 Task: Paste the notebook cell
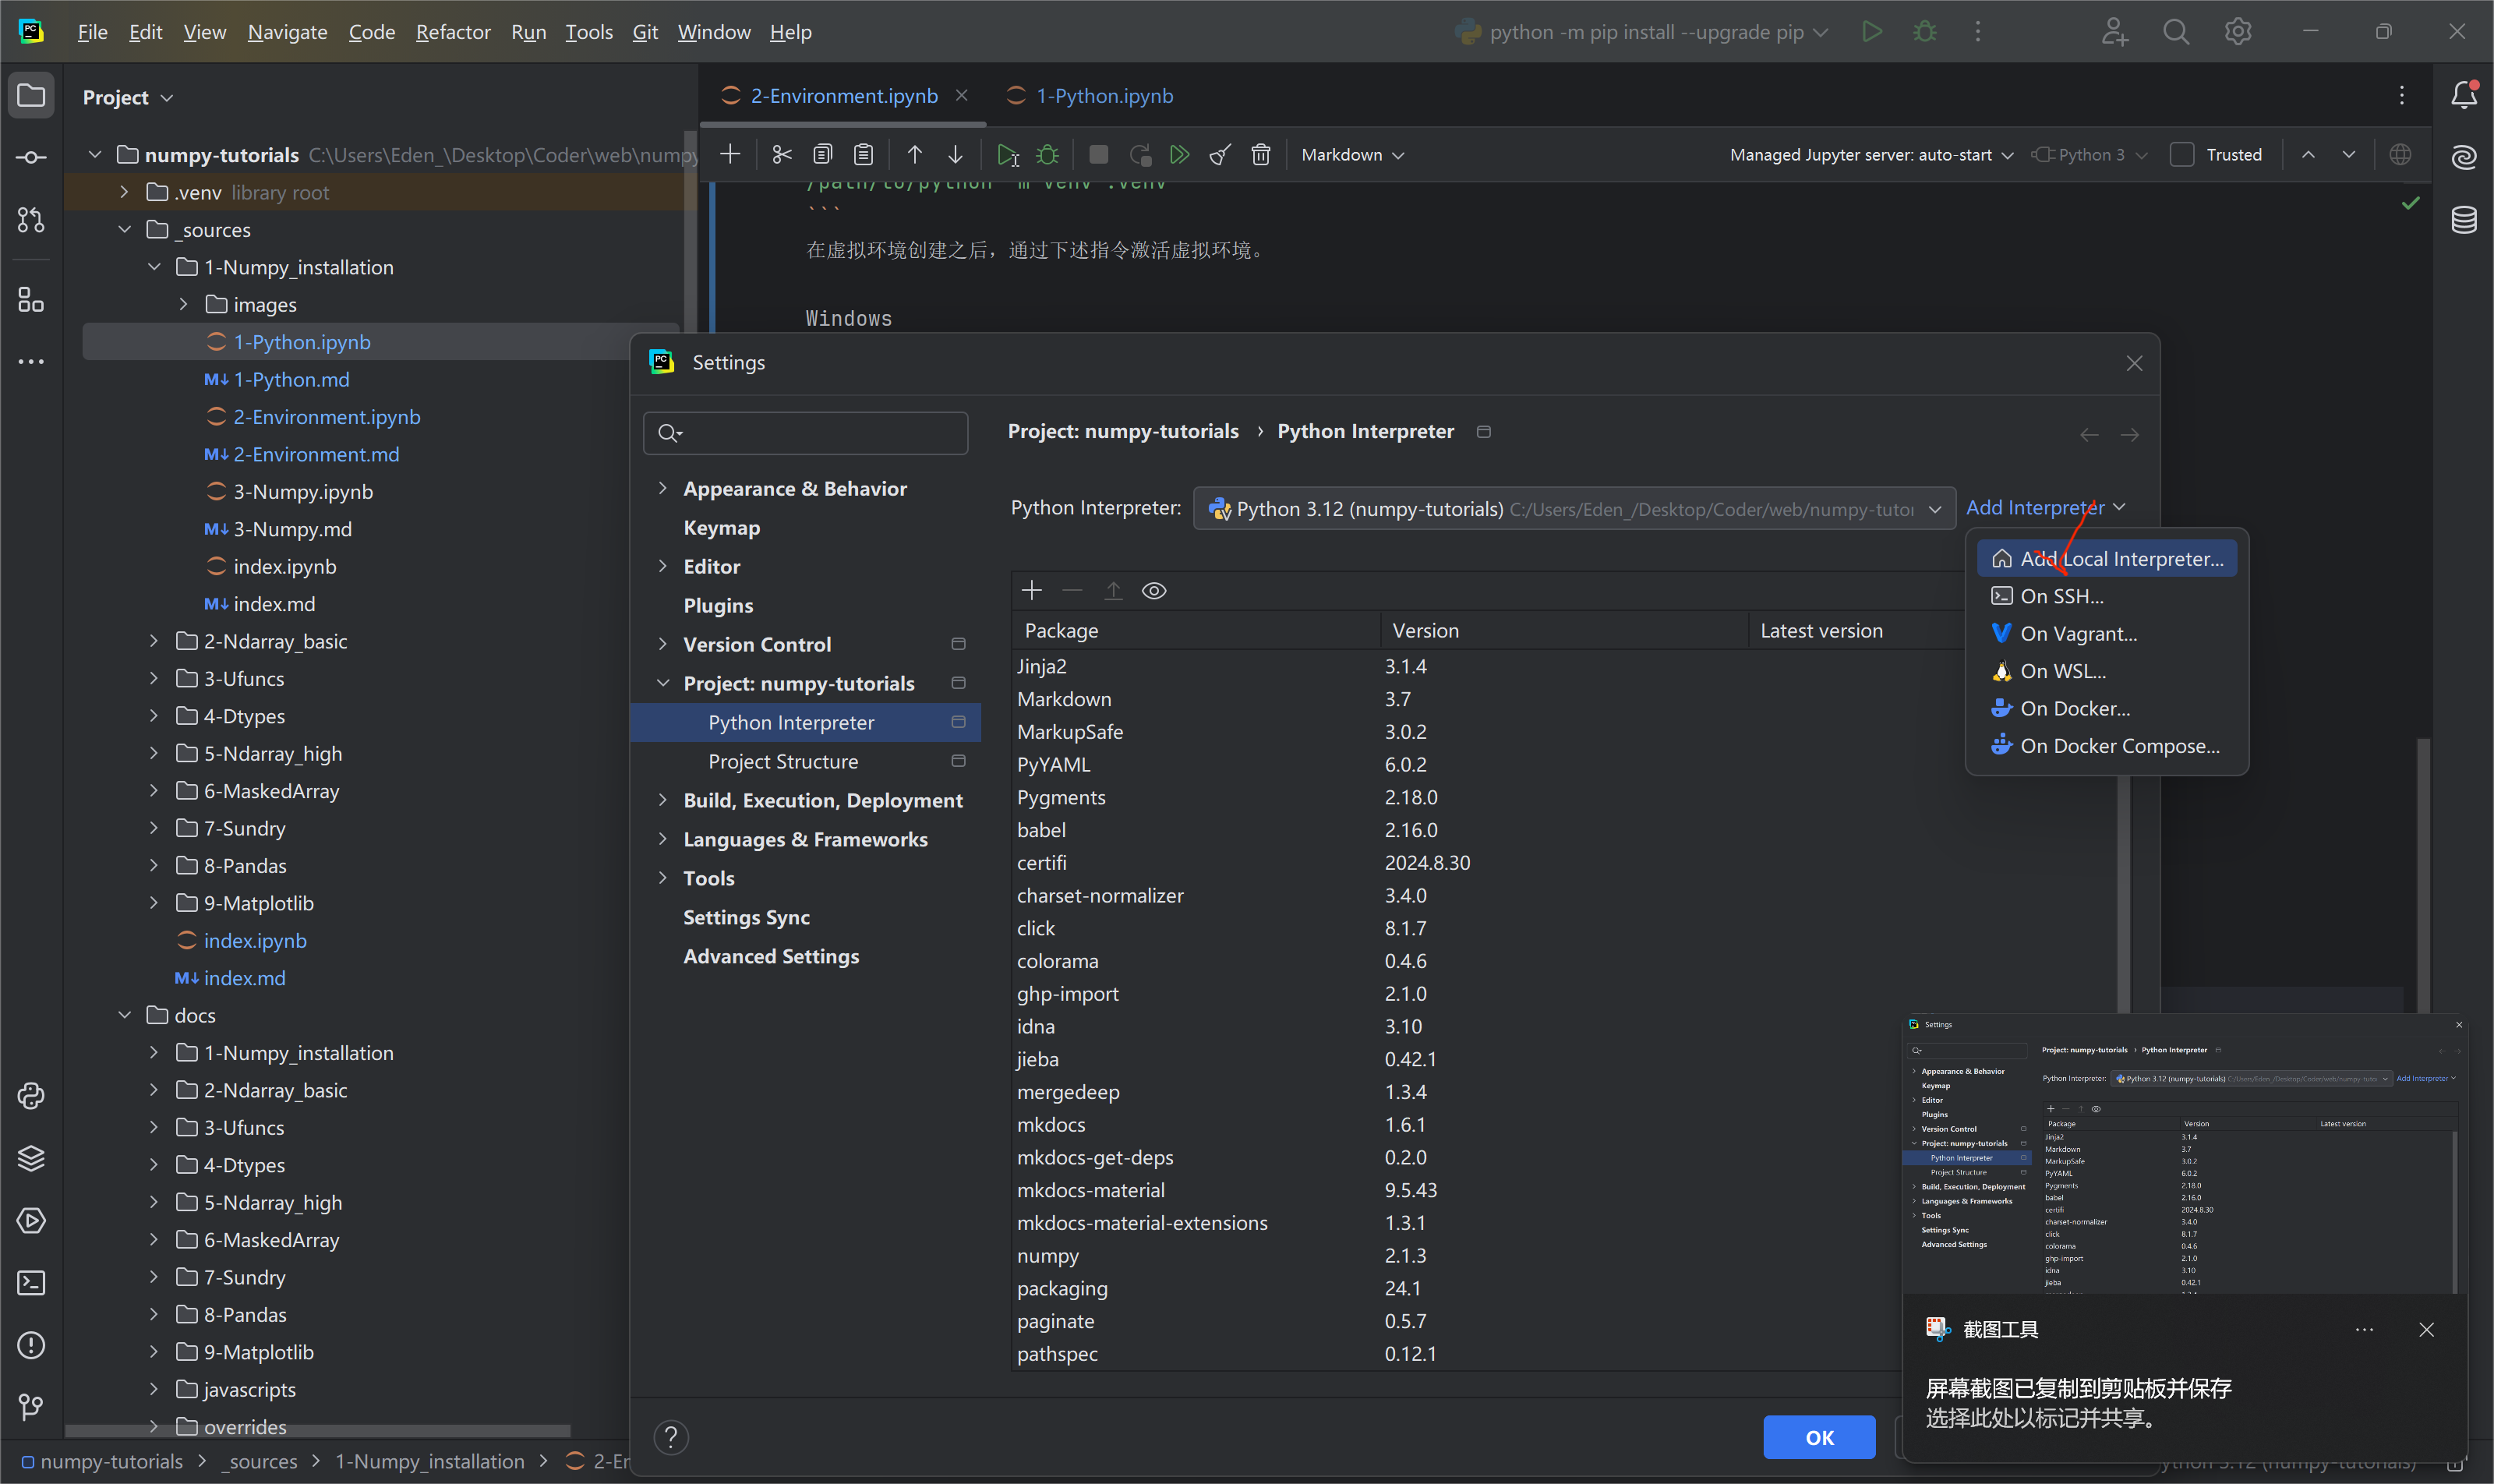click(x=863, y=154)
